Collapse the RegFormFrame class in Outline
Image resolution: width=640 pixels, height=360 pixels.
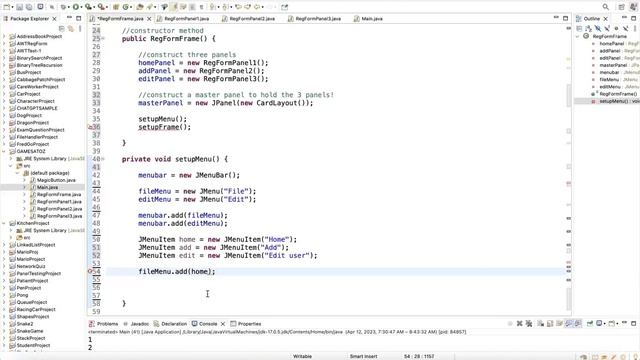click(578, 36)
